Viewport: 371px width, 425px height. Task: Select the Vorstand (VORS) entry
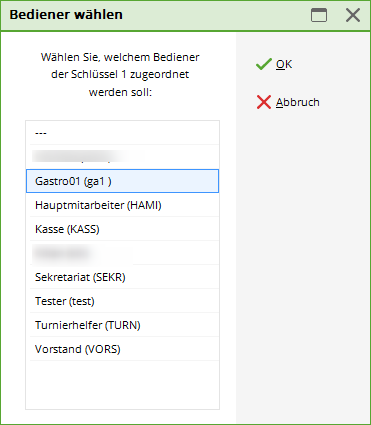tap(122, 349)
